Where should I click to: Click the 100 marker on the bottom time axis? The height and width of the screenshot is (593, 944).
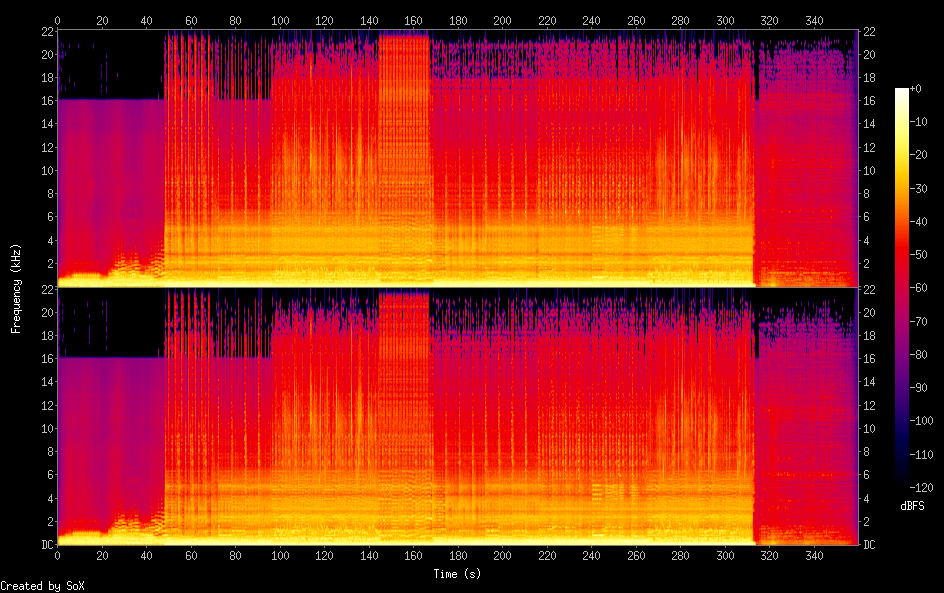pyautogui.click(x=280, y=557)
